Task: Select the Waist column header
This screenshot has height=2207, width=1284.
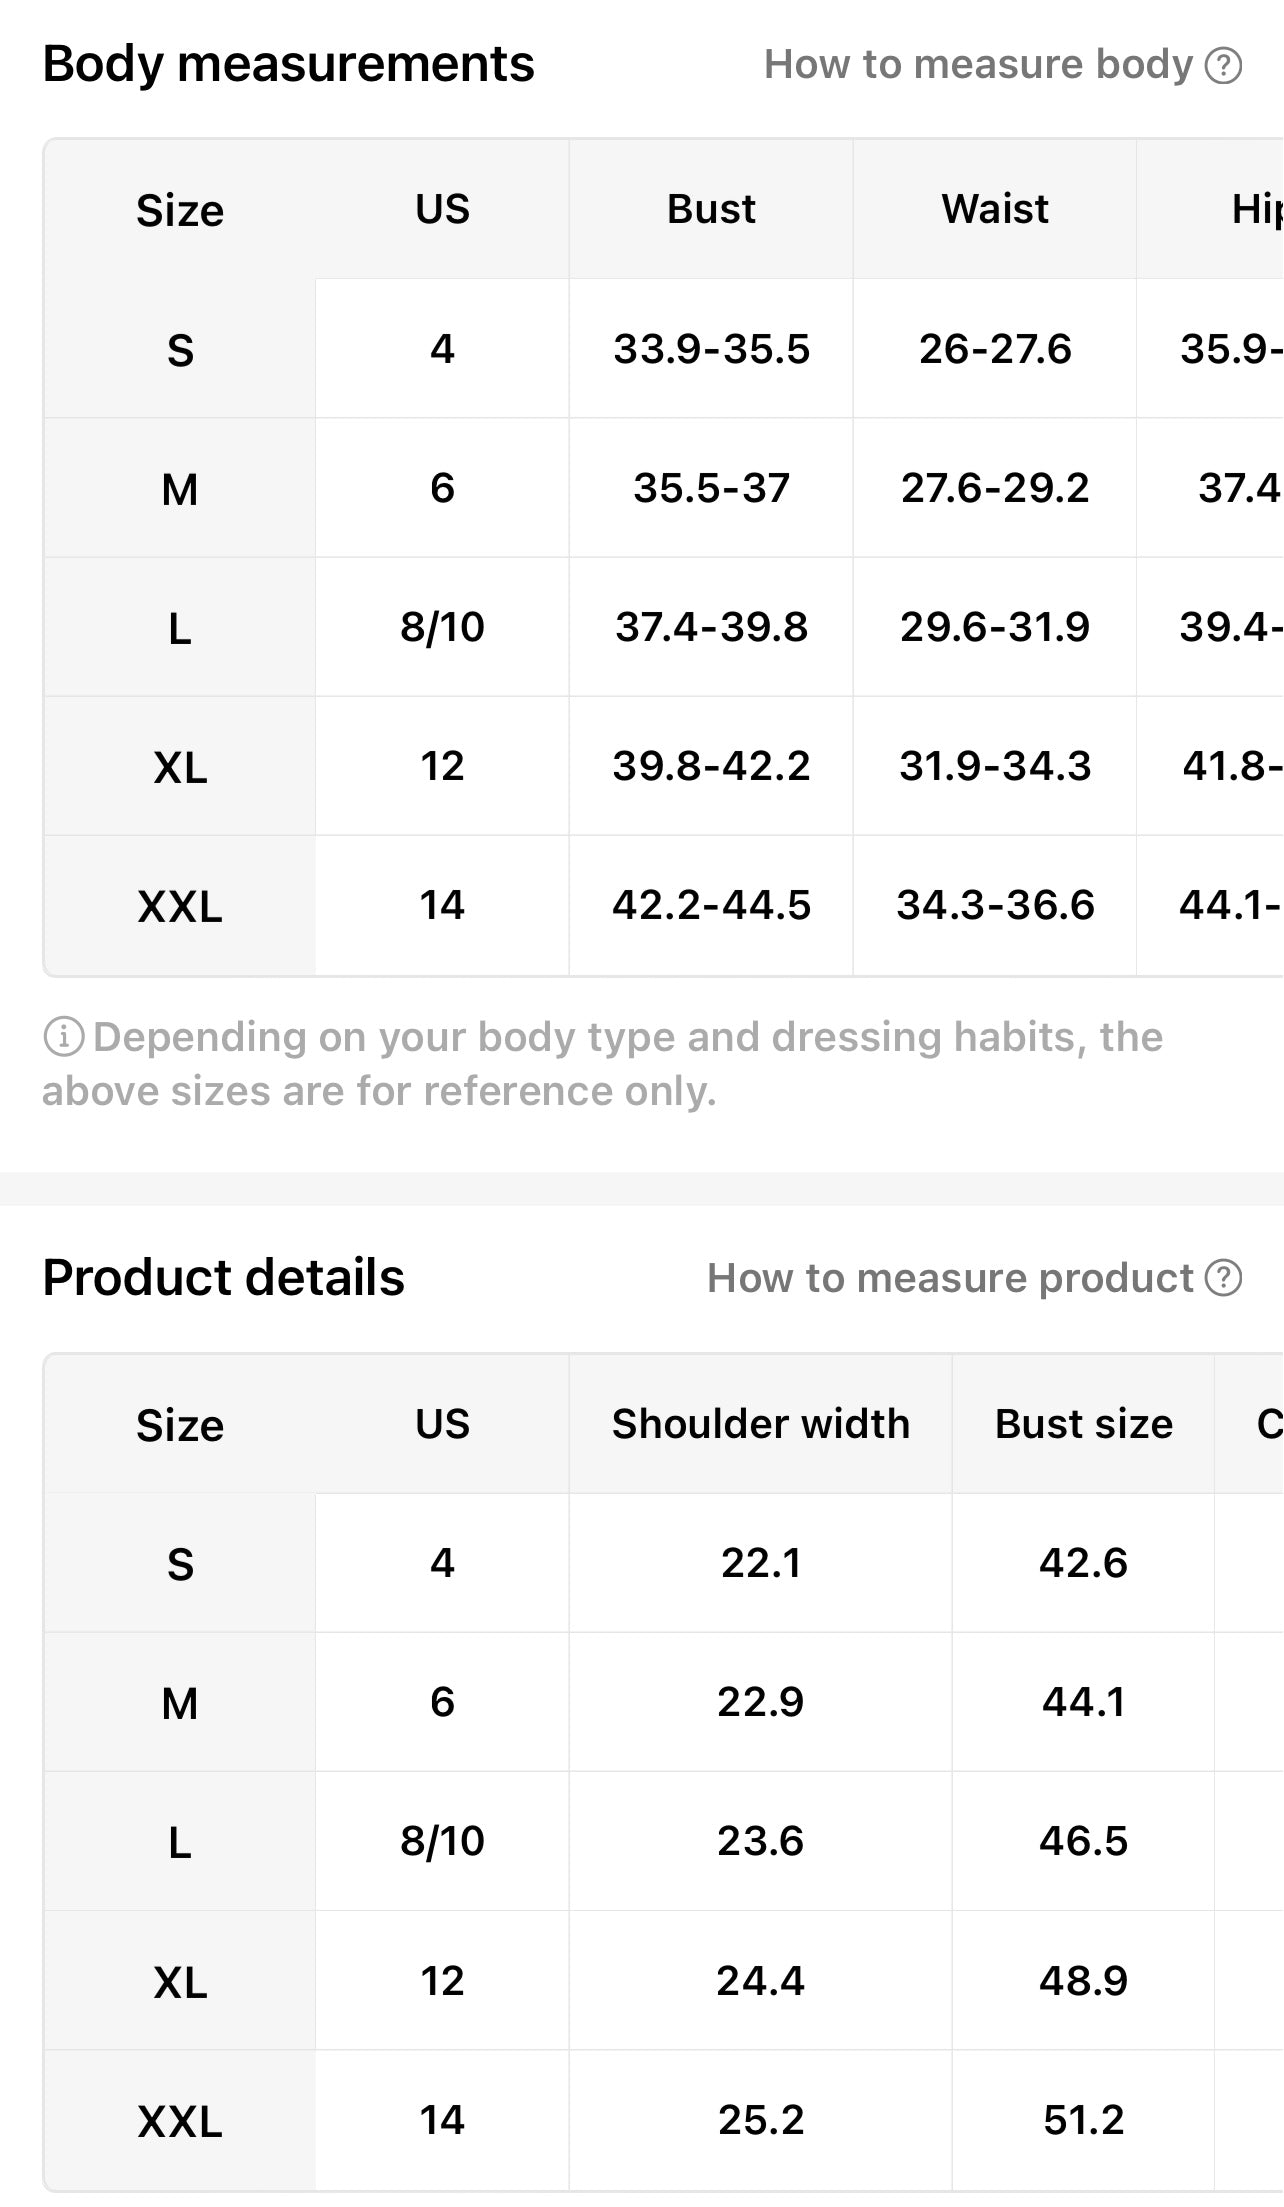Action: [995, 209]
